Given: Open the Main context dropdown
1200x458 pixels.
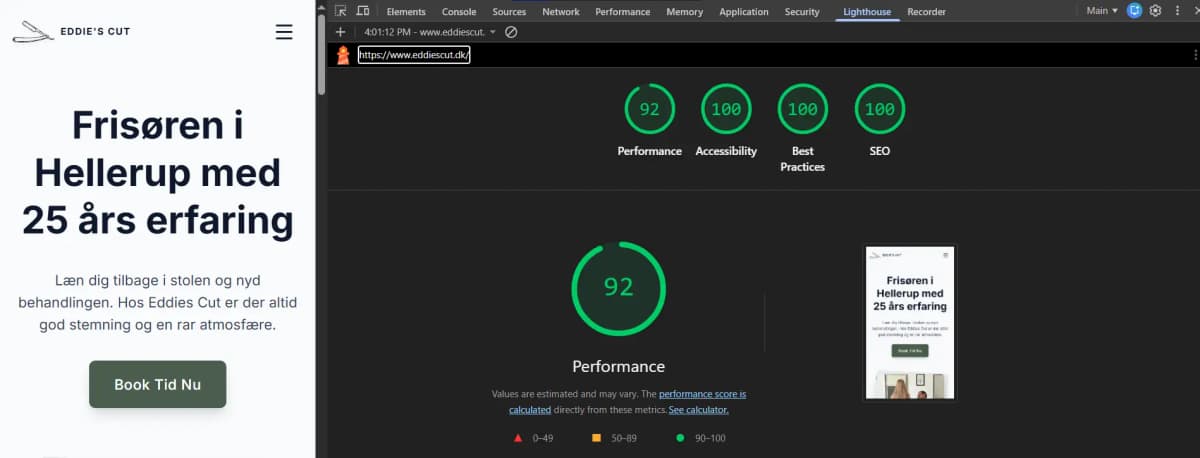Looking at the screenshot, I should click(x=1102, y=11).
